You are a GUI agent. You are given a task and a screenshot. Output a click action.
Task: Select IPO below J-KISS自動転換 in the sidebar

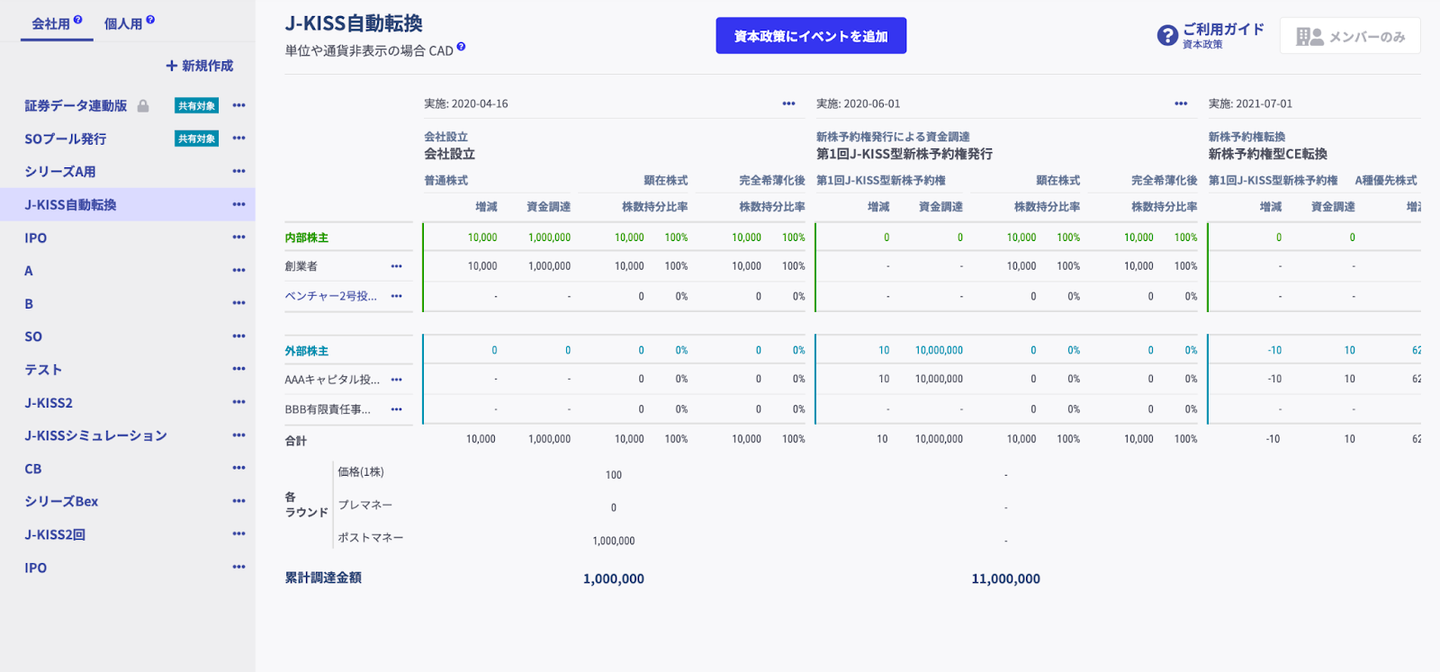pyautogui.click(x=36, y=238)
